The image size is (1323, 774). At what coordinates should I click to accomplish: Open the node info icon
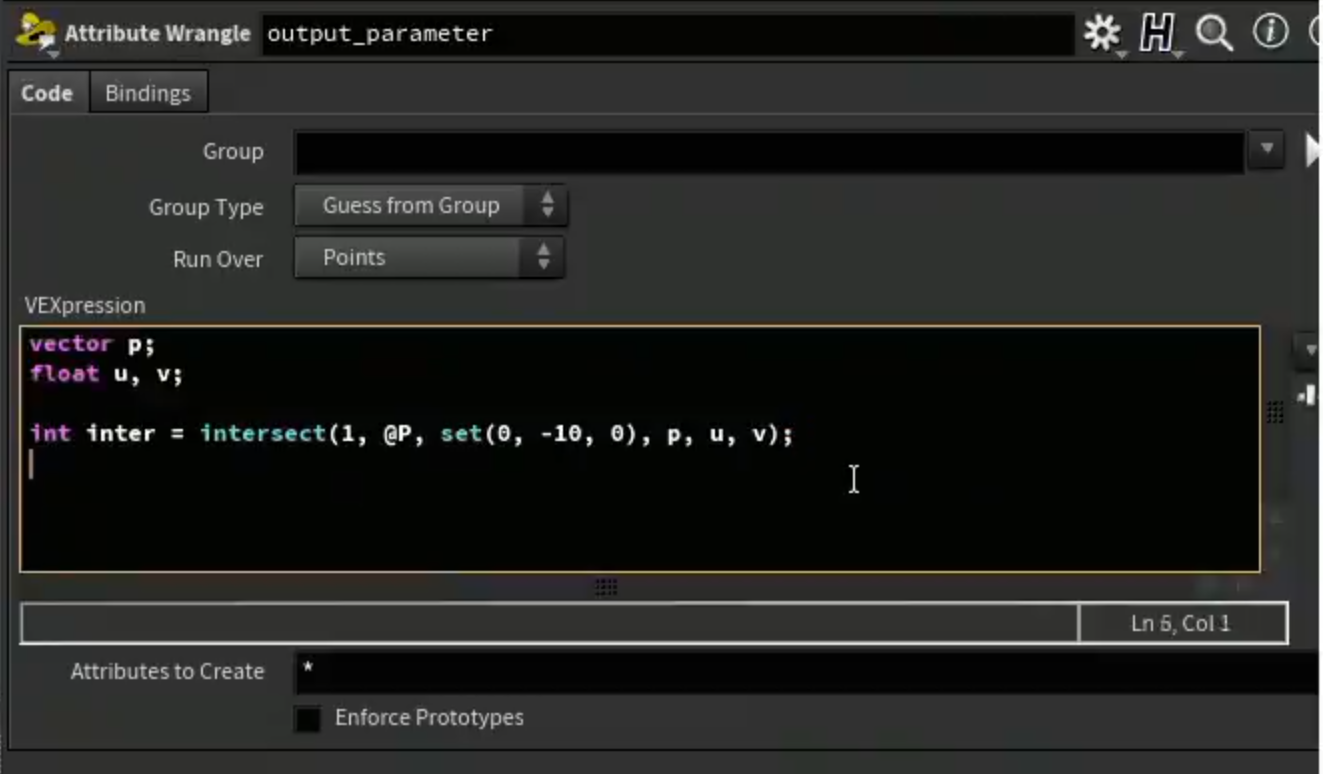point(1271,32)
